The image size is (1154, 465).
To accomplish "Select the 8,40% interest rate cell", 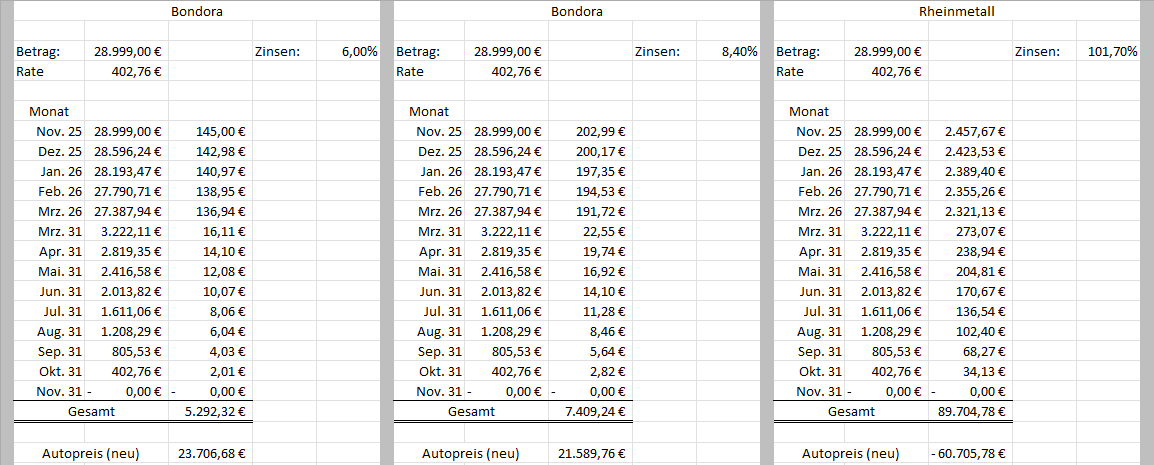I will [x=738, y=51].
